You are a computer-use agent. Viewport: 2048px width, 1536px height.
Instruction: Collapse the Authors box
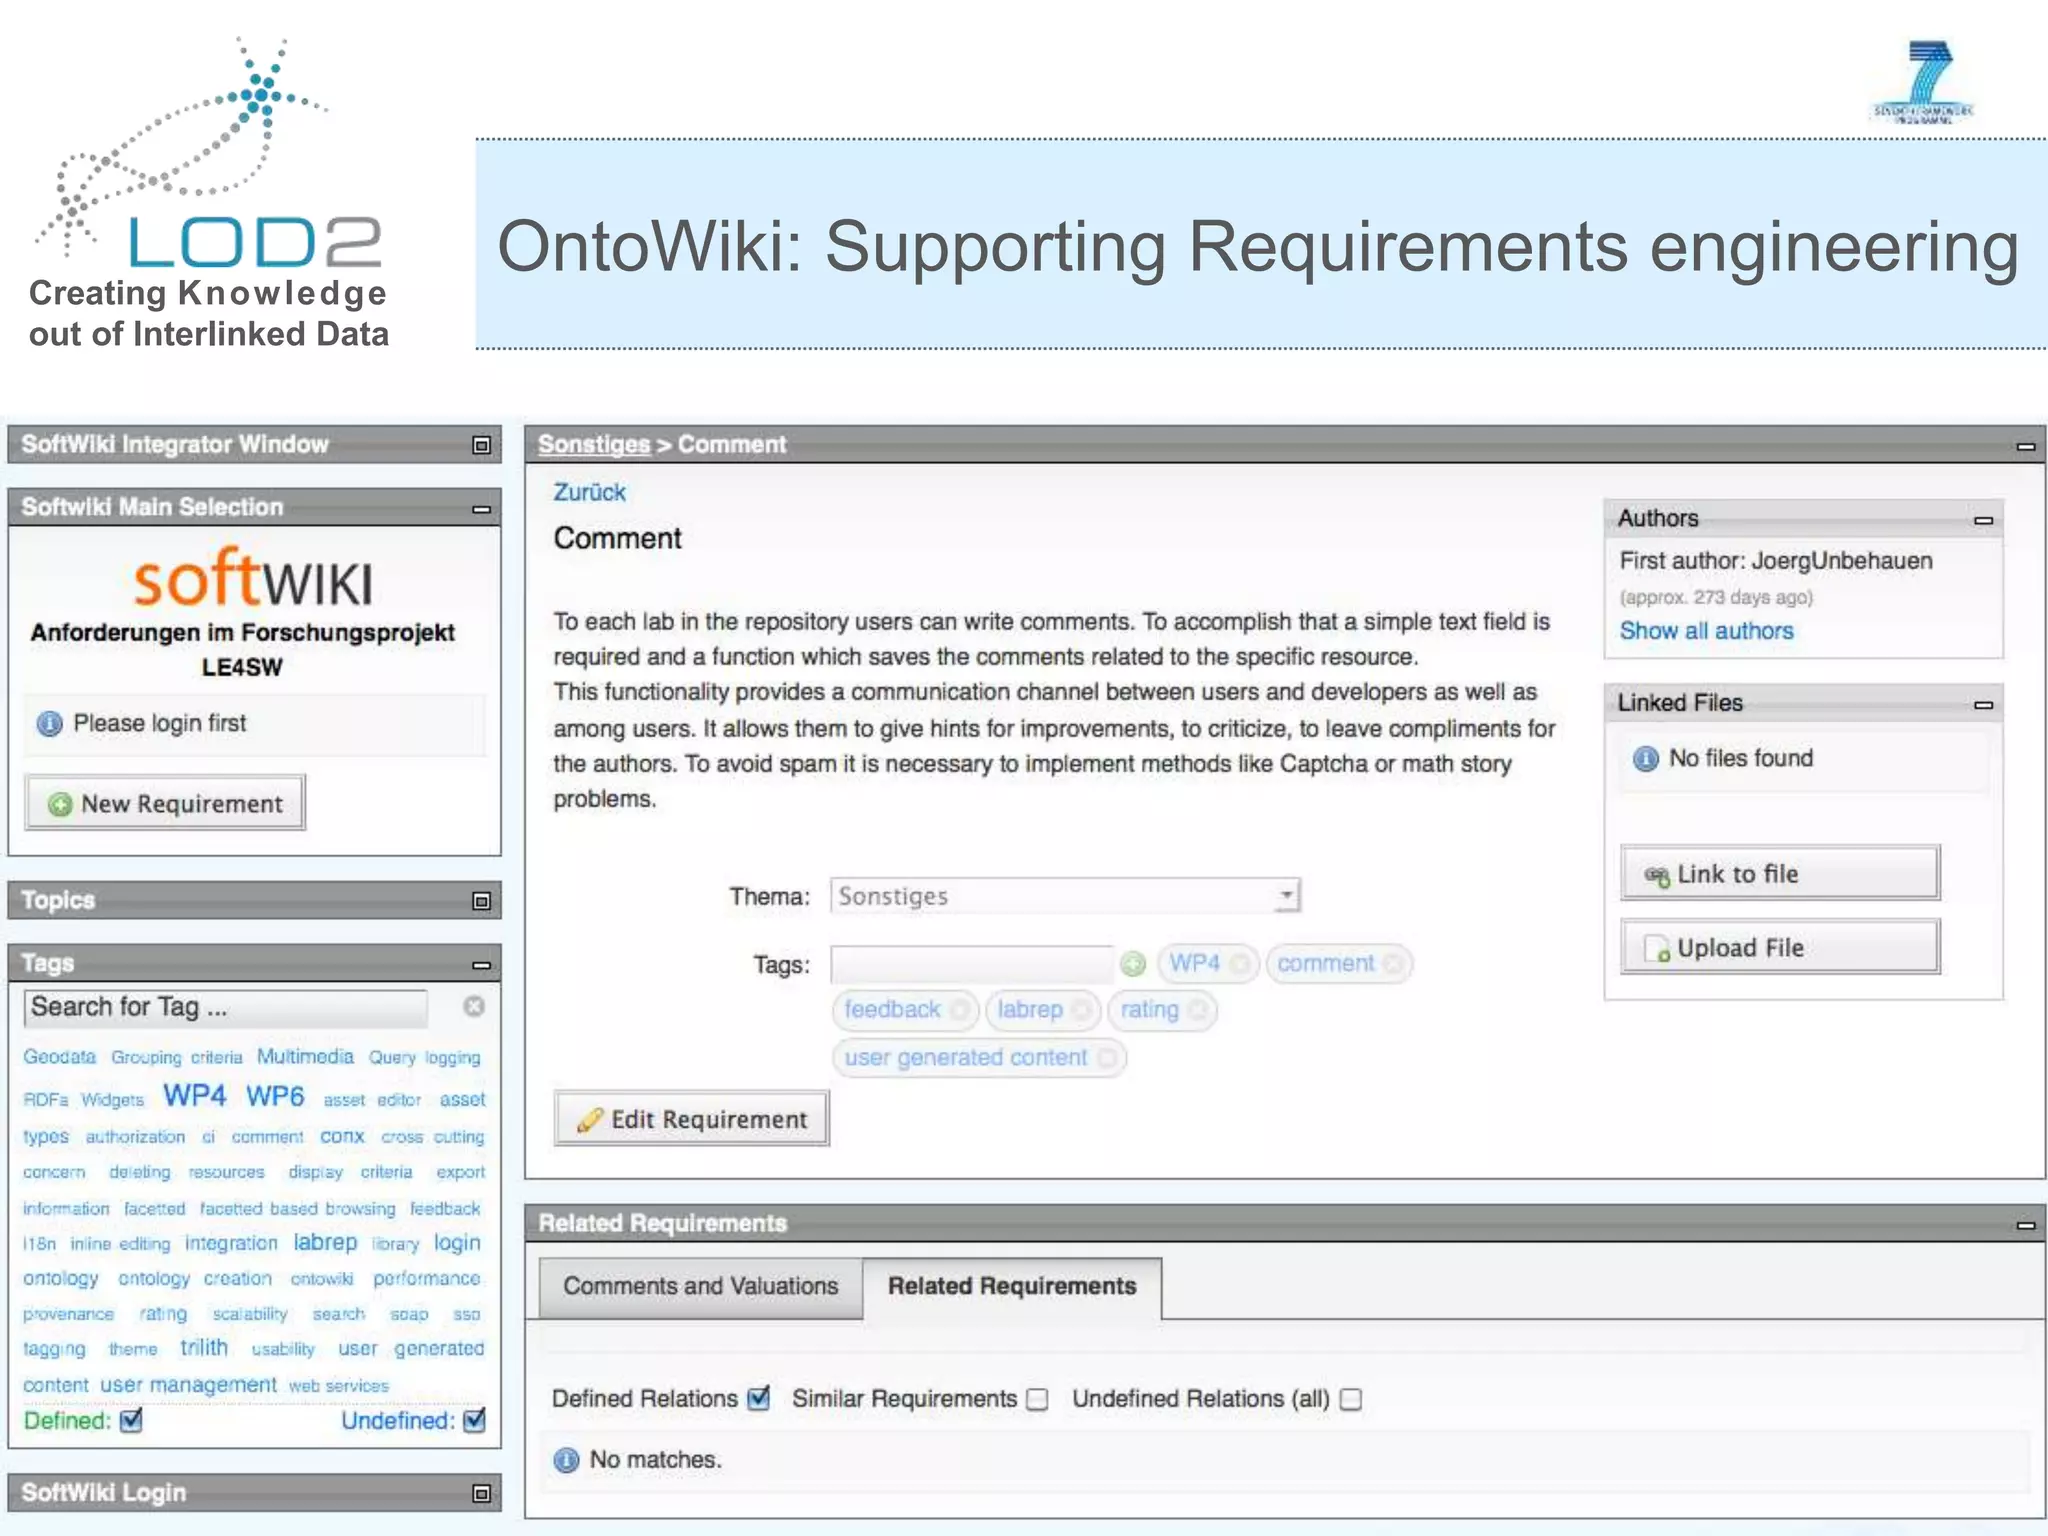[x=1984, y=520]
